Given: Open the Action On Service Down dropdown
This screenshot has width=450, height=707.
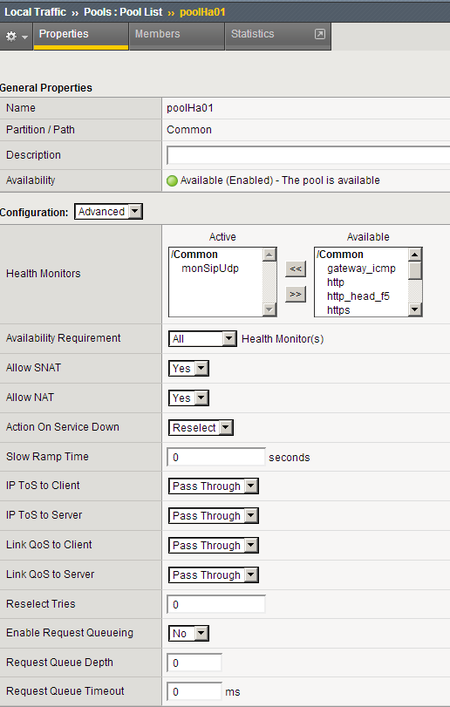Looking at the screenshot, I should [201, 427].
